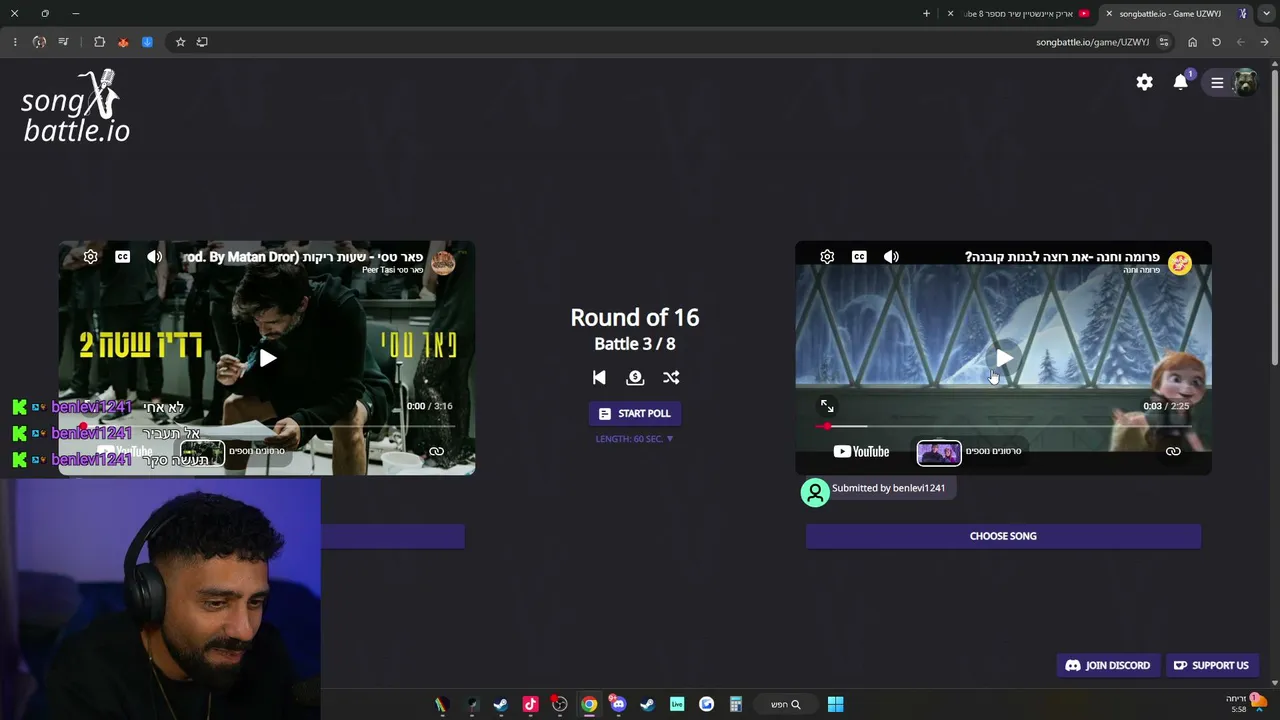Image resolution: width=1280 pixels, height=720 pixels.
Task: Click right video channel avatar
Action: tap(1180, 263)
